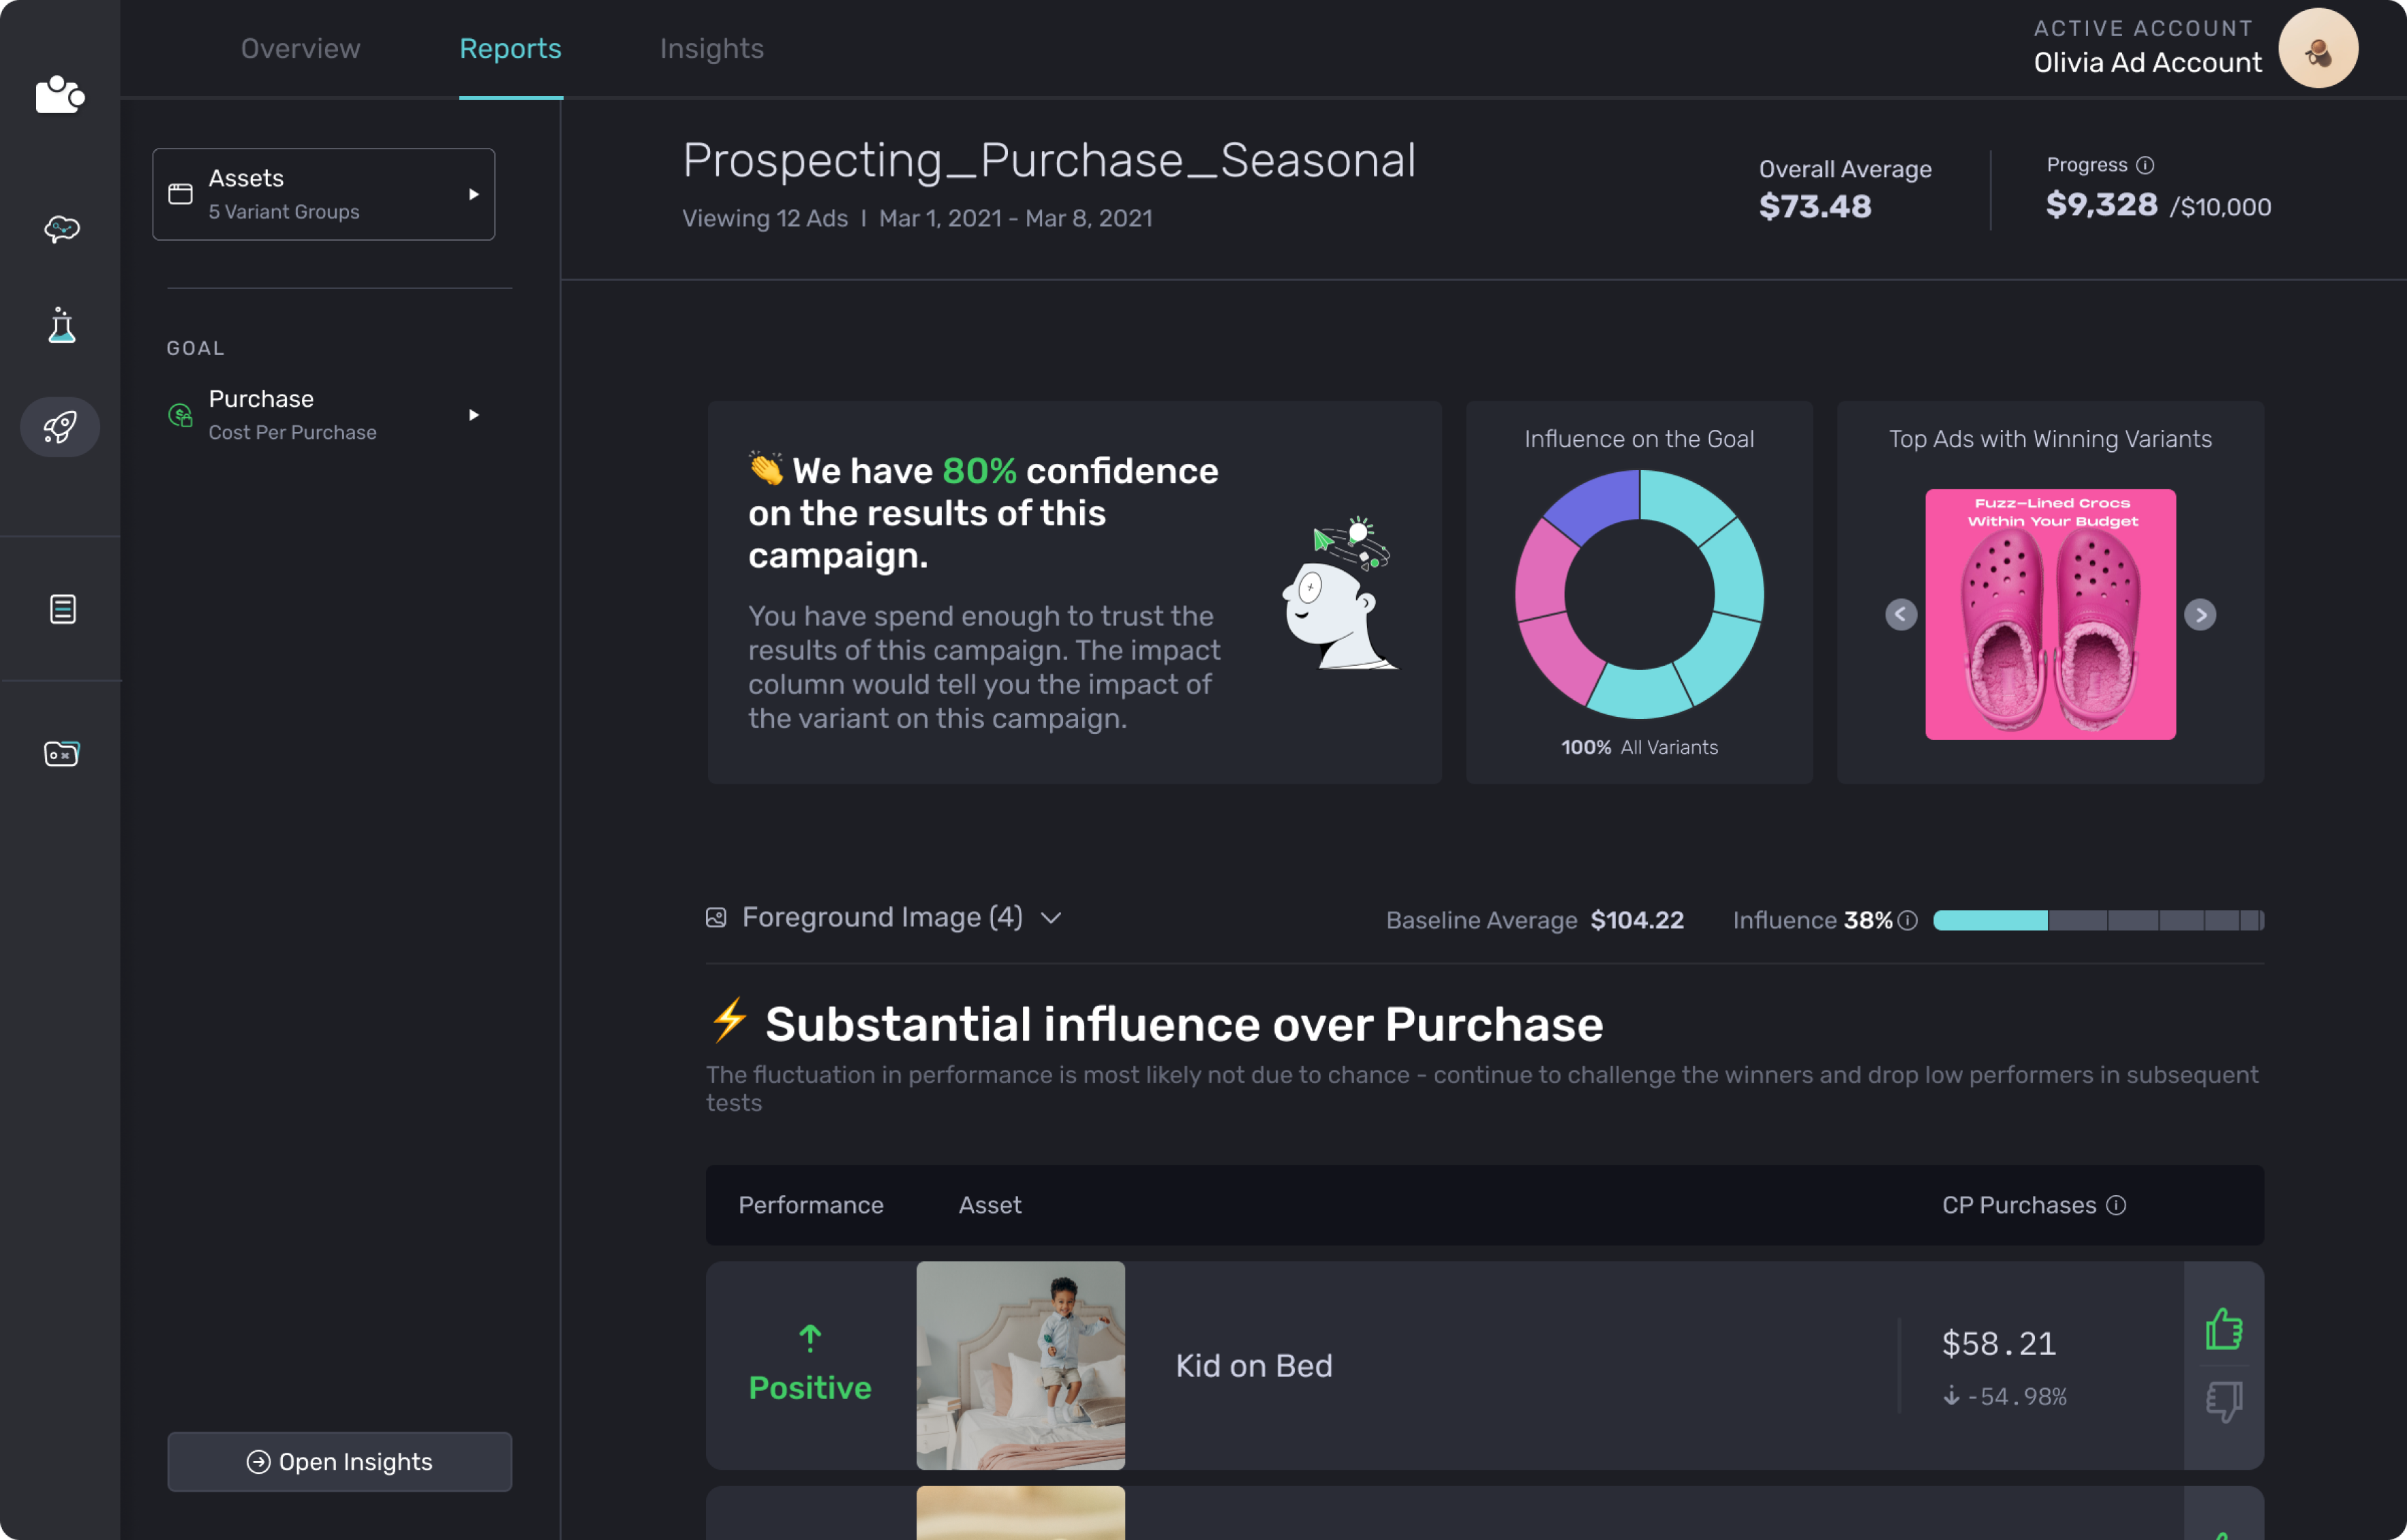
Task: Click the Kid on Bed thumbnail
Action: (x=1020, y=1365)
